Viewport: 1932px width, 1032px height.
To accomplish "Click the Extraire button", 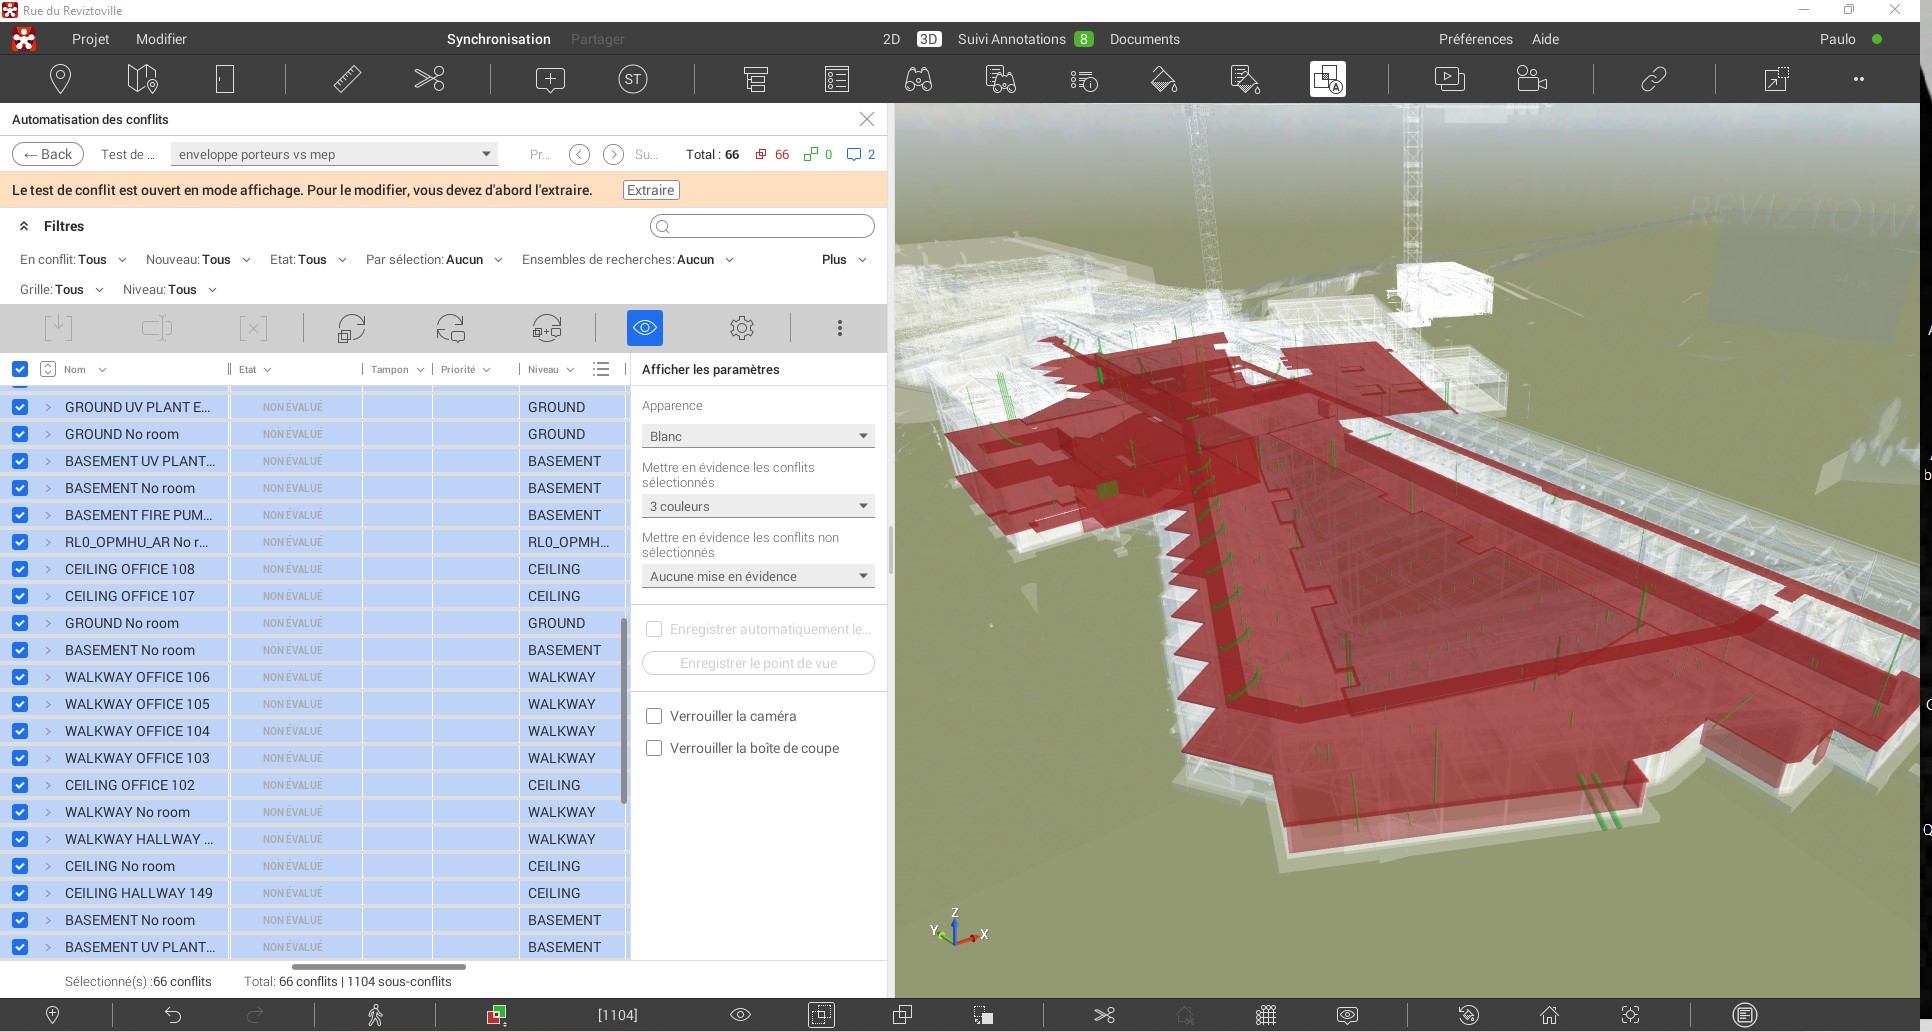I will pyautogui.click(x=651, y=190).
